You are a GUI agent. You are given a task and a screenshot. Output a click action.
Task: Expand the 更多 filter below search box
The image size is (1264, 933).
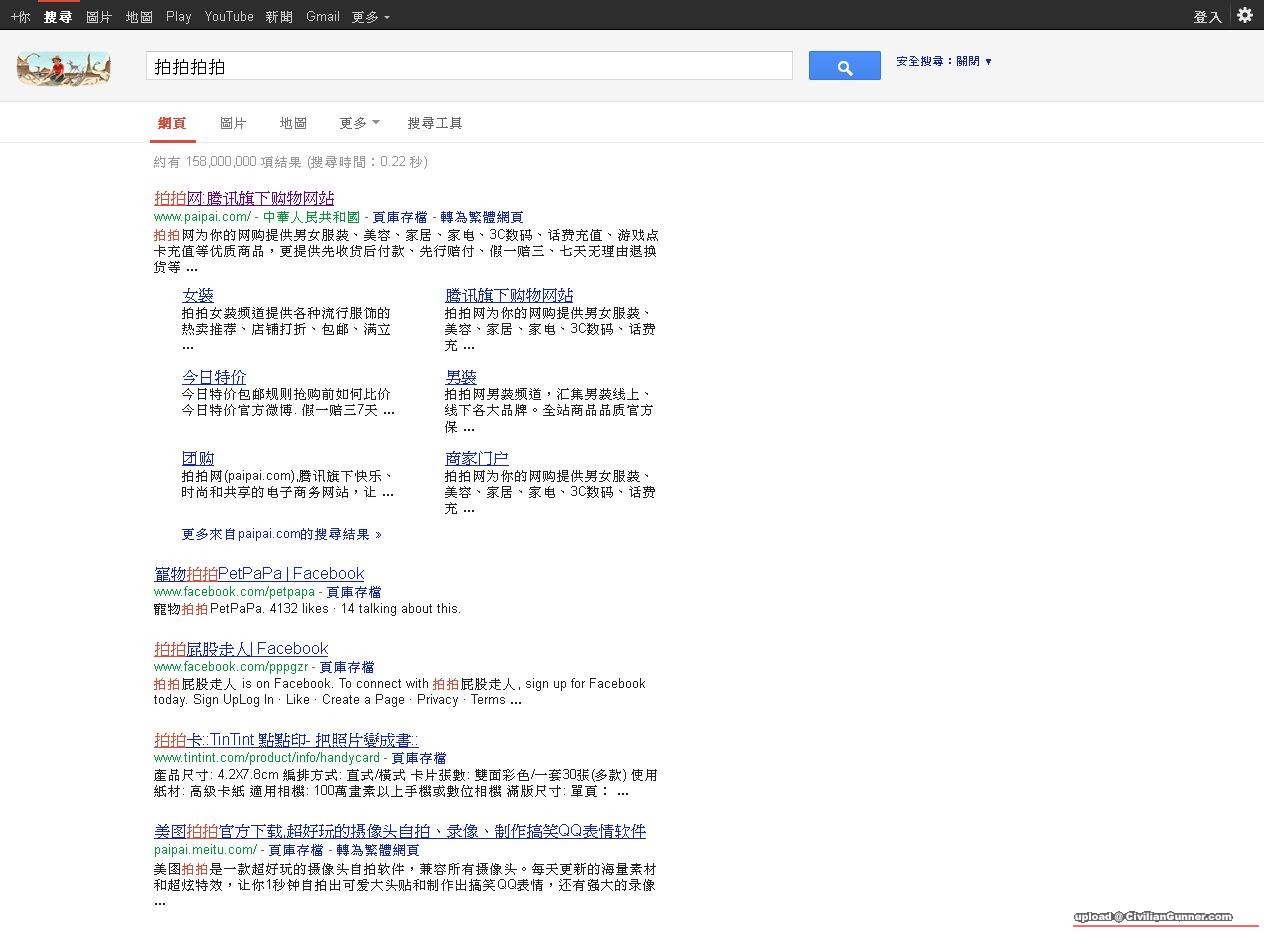359,123
